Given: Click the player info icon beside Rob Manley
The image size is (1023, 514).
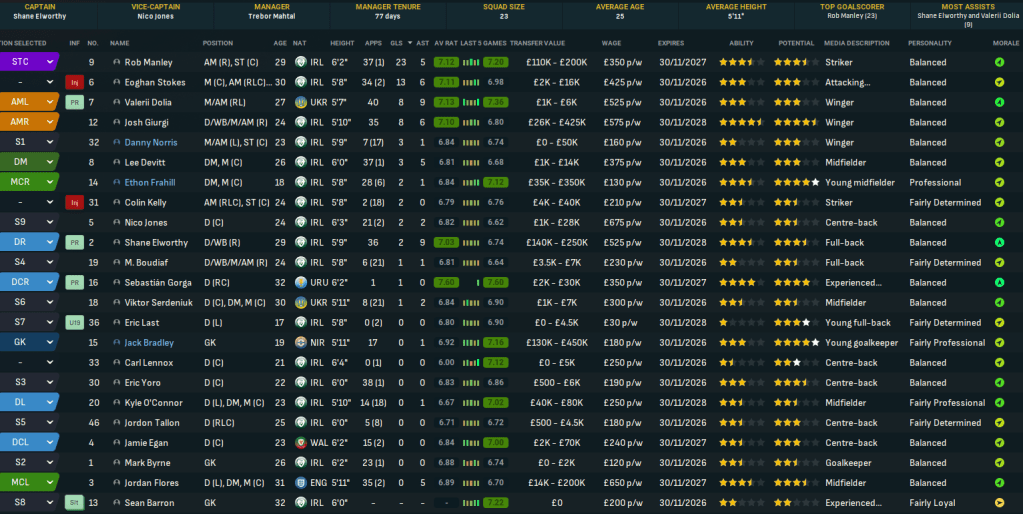Looking at the screenshot, I should (x=117, y=62).
